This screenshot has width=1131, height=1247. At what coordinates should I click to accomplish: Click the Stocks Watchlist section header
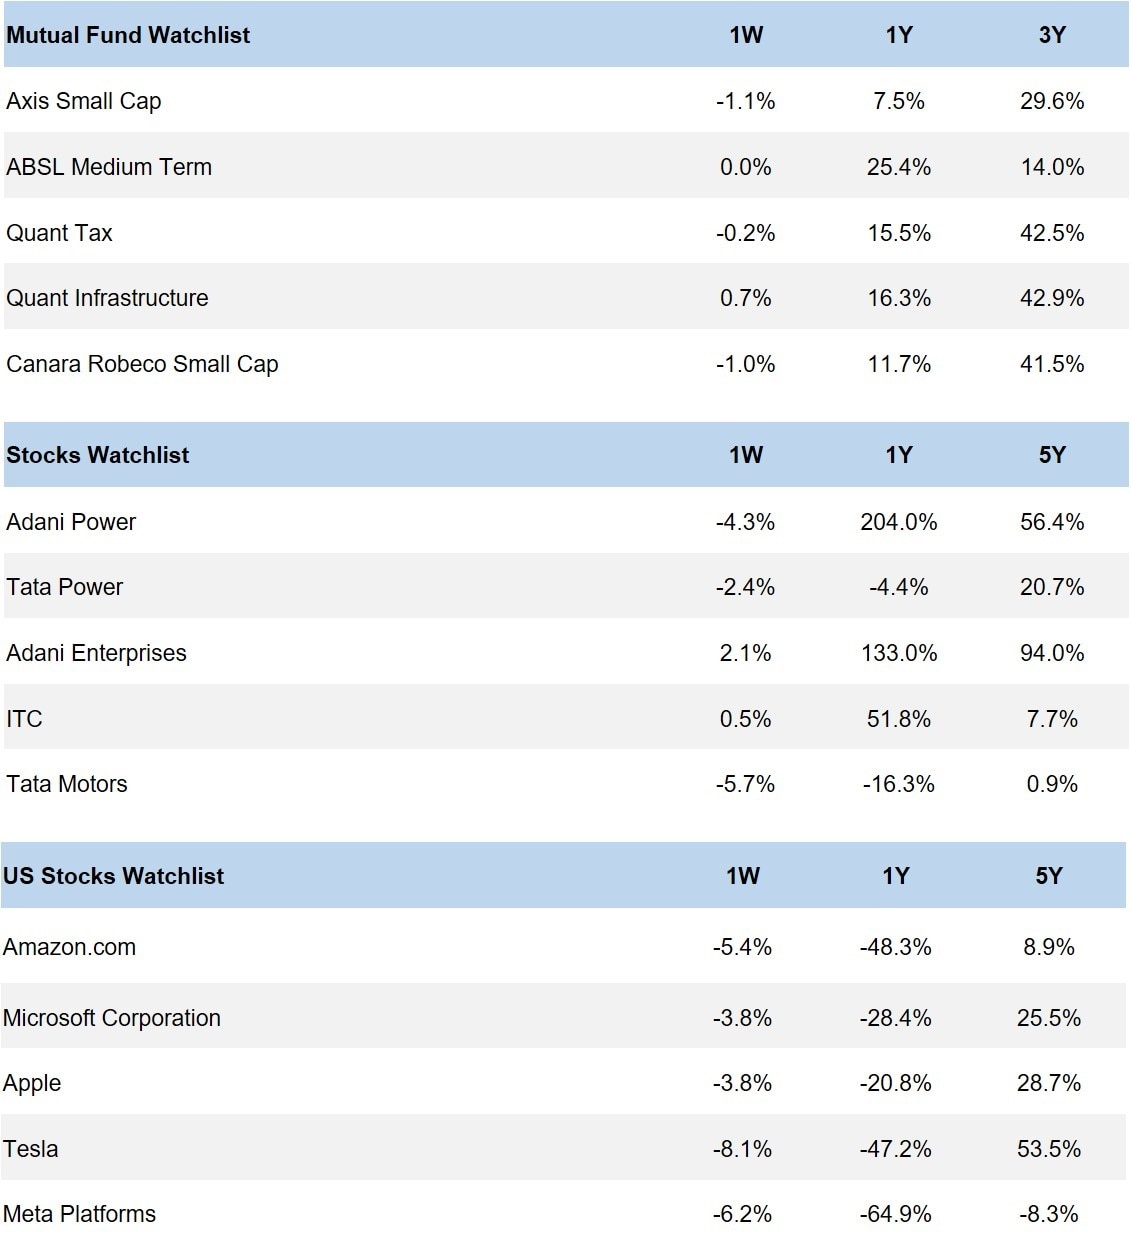click(98, 455)
